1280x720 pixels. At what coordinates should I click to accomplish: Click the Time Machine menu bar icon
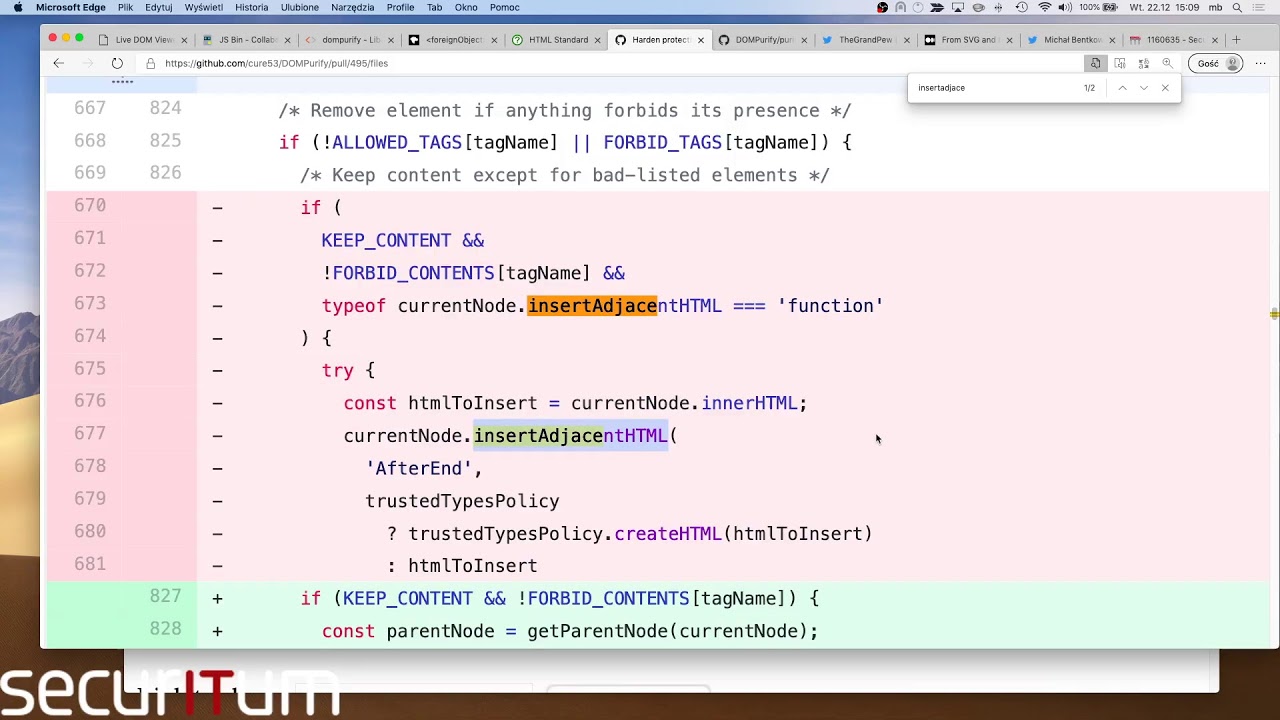[x=1021, y=7]
